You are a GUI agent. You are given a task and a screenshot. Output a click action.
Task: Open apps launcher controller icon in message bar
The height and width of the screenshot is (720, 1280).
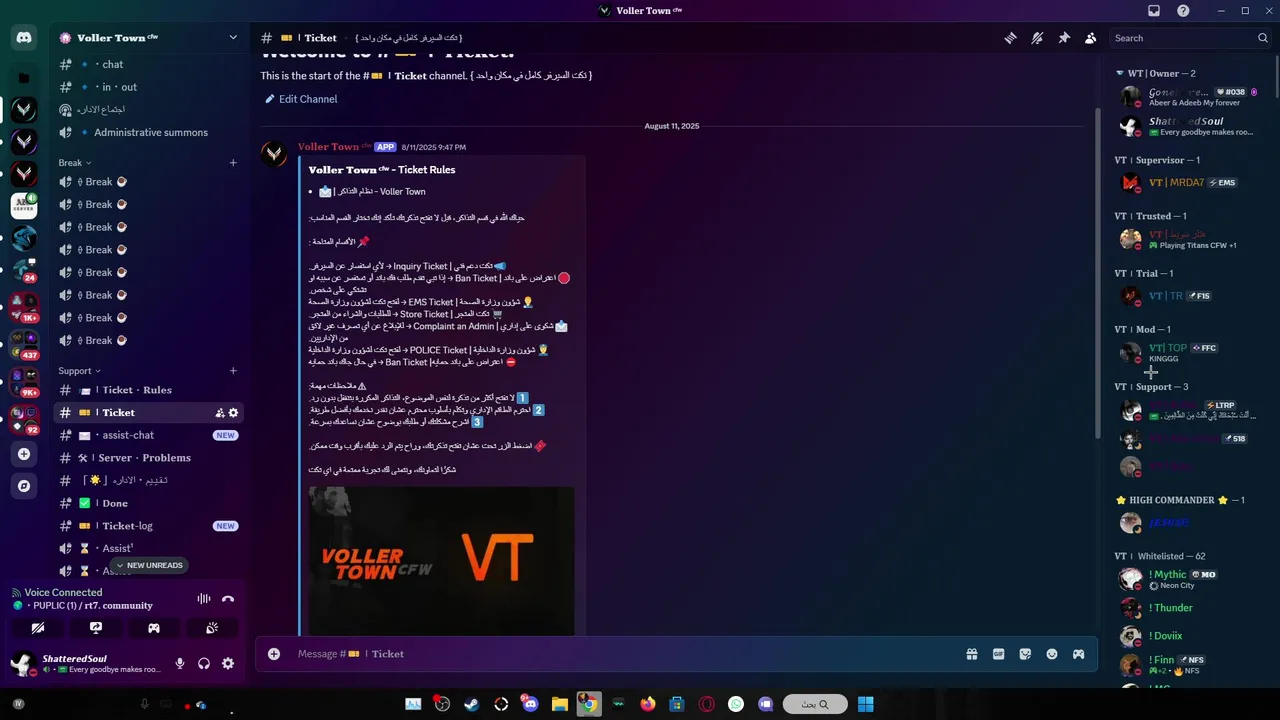[1079, 654]
